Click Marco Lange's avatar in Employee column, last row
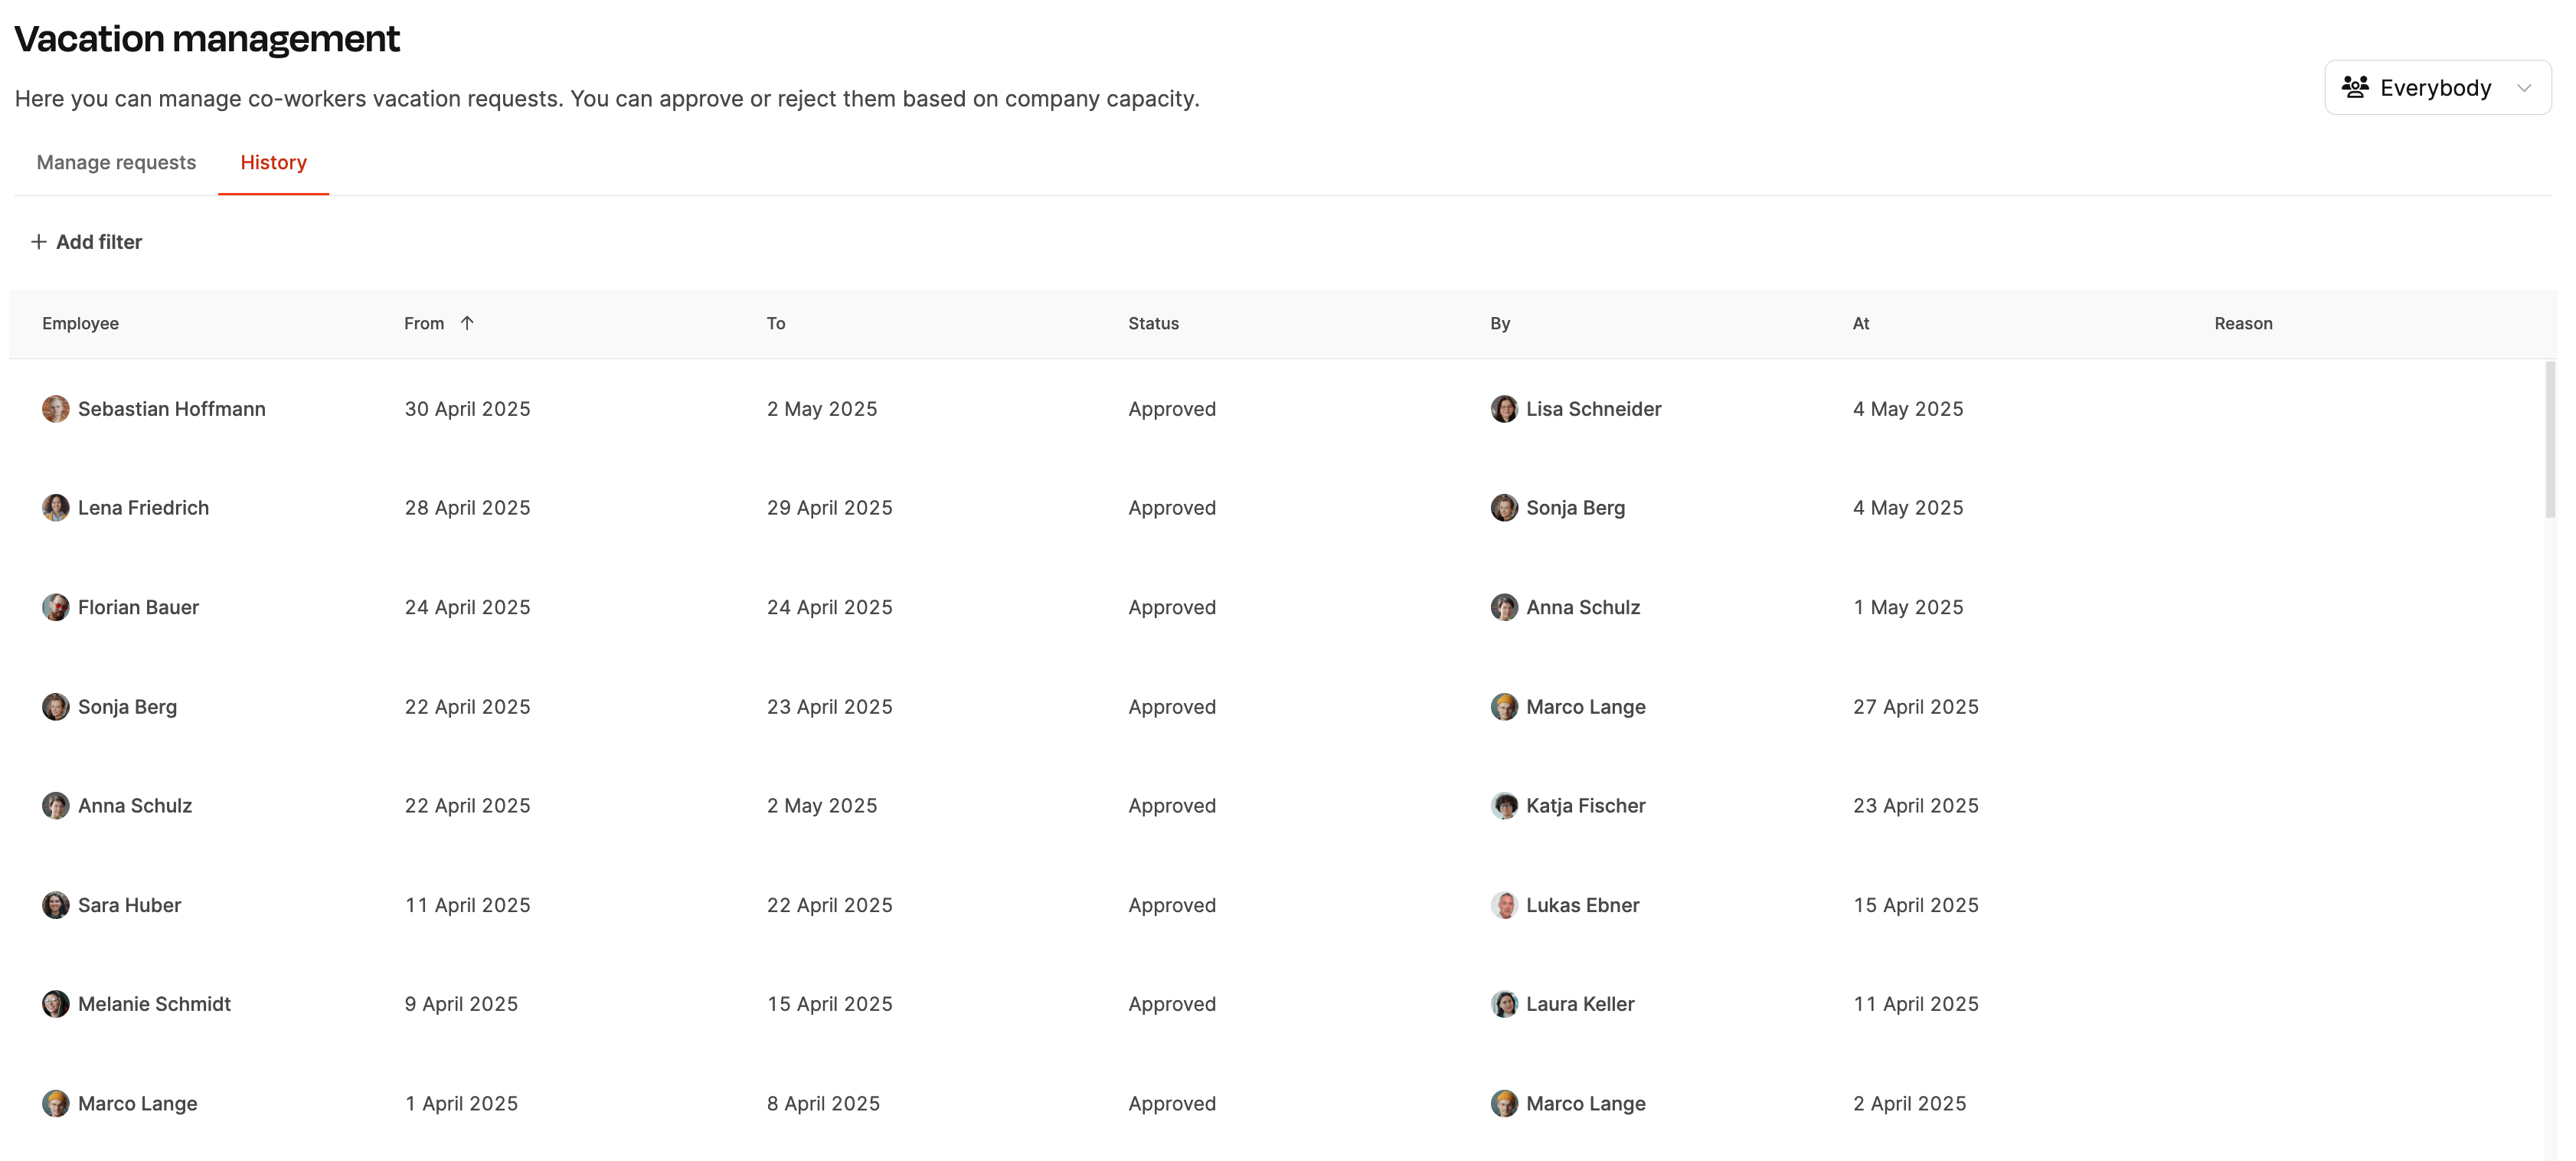Viewport: 2576px width, 1161px height. point(56,1104)
